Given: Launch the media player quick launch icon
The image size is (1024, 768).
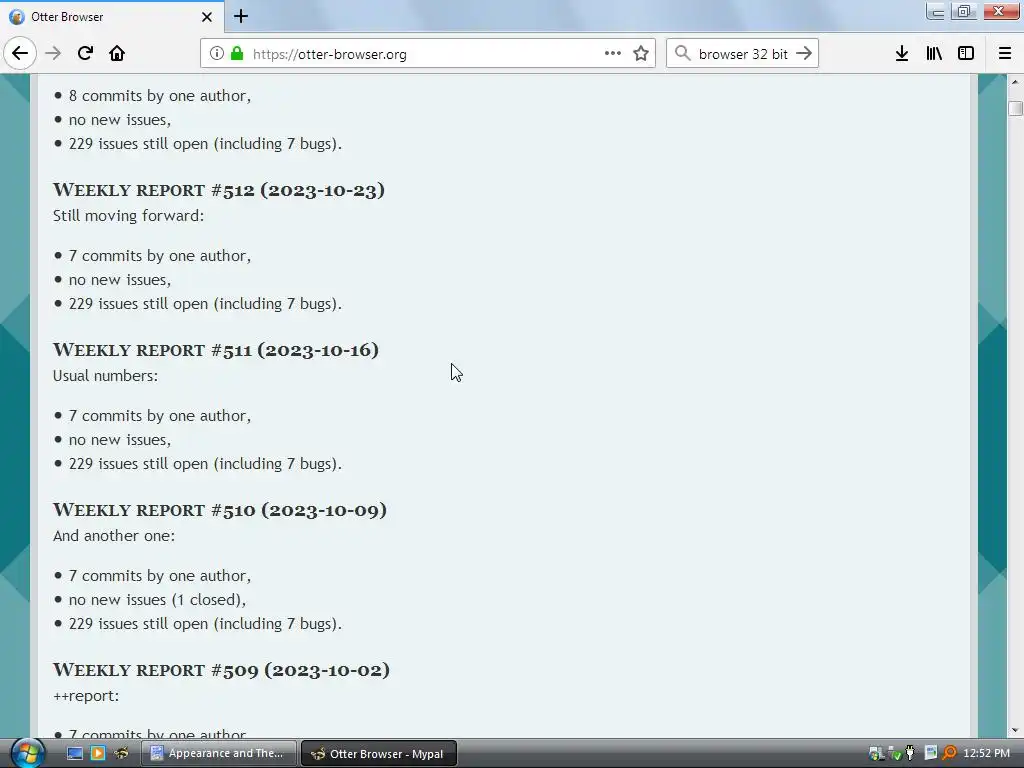Looking at the screenshot, I should 98,754.
